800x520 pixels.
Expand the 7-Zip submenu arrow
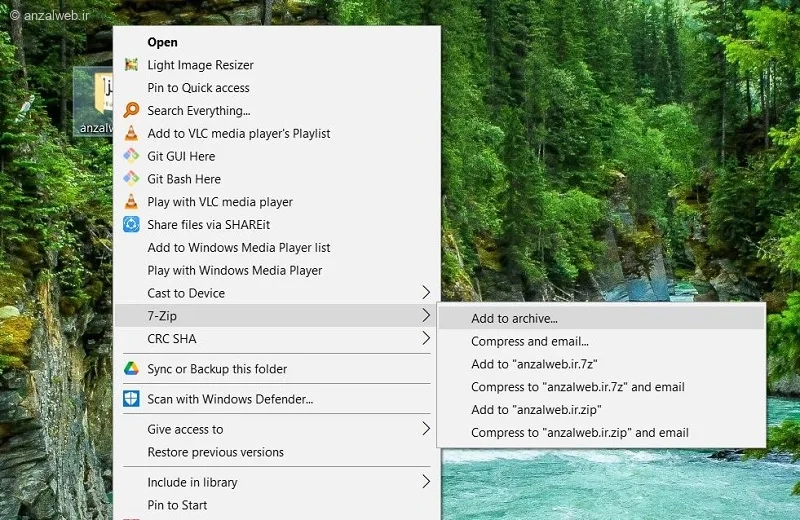(x=426, y=315)
